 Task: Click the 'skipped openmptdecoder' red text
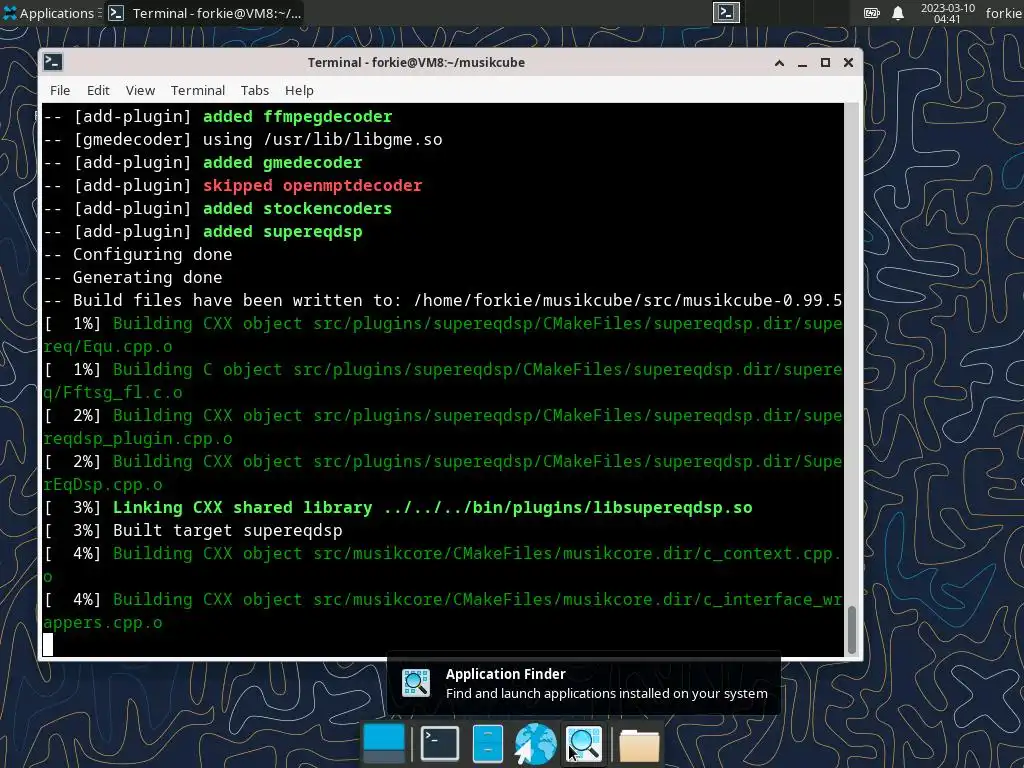coord(313,185)
